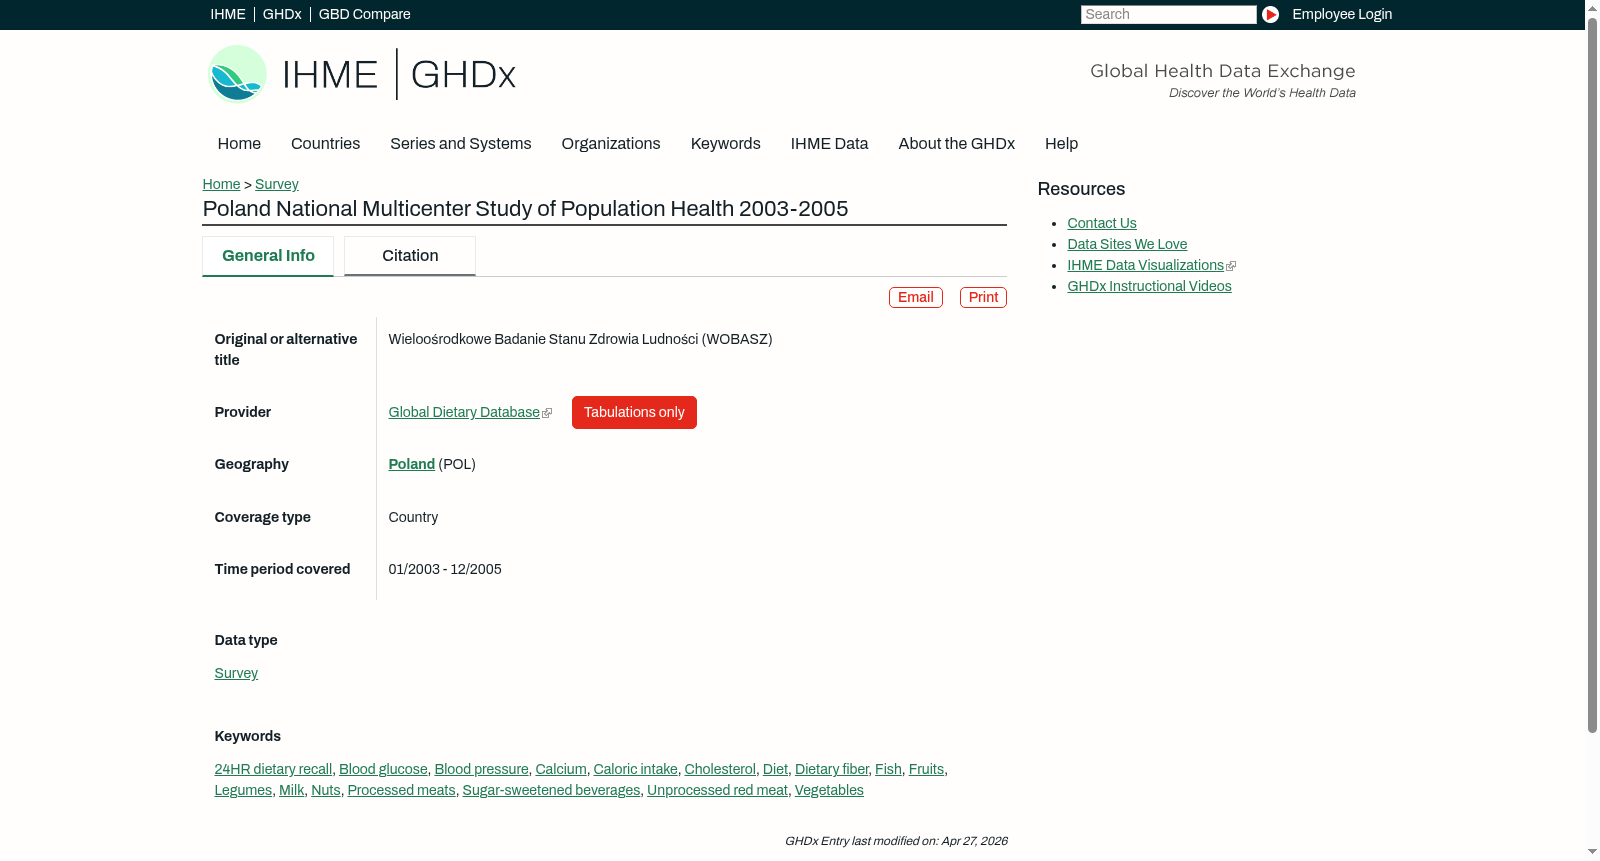The height and width of the screenshot is (861, 1600).
Task: Click the Tabulations only red button
Action: tap(634, 413)
